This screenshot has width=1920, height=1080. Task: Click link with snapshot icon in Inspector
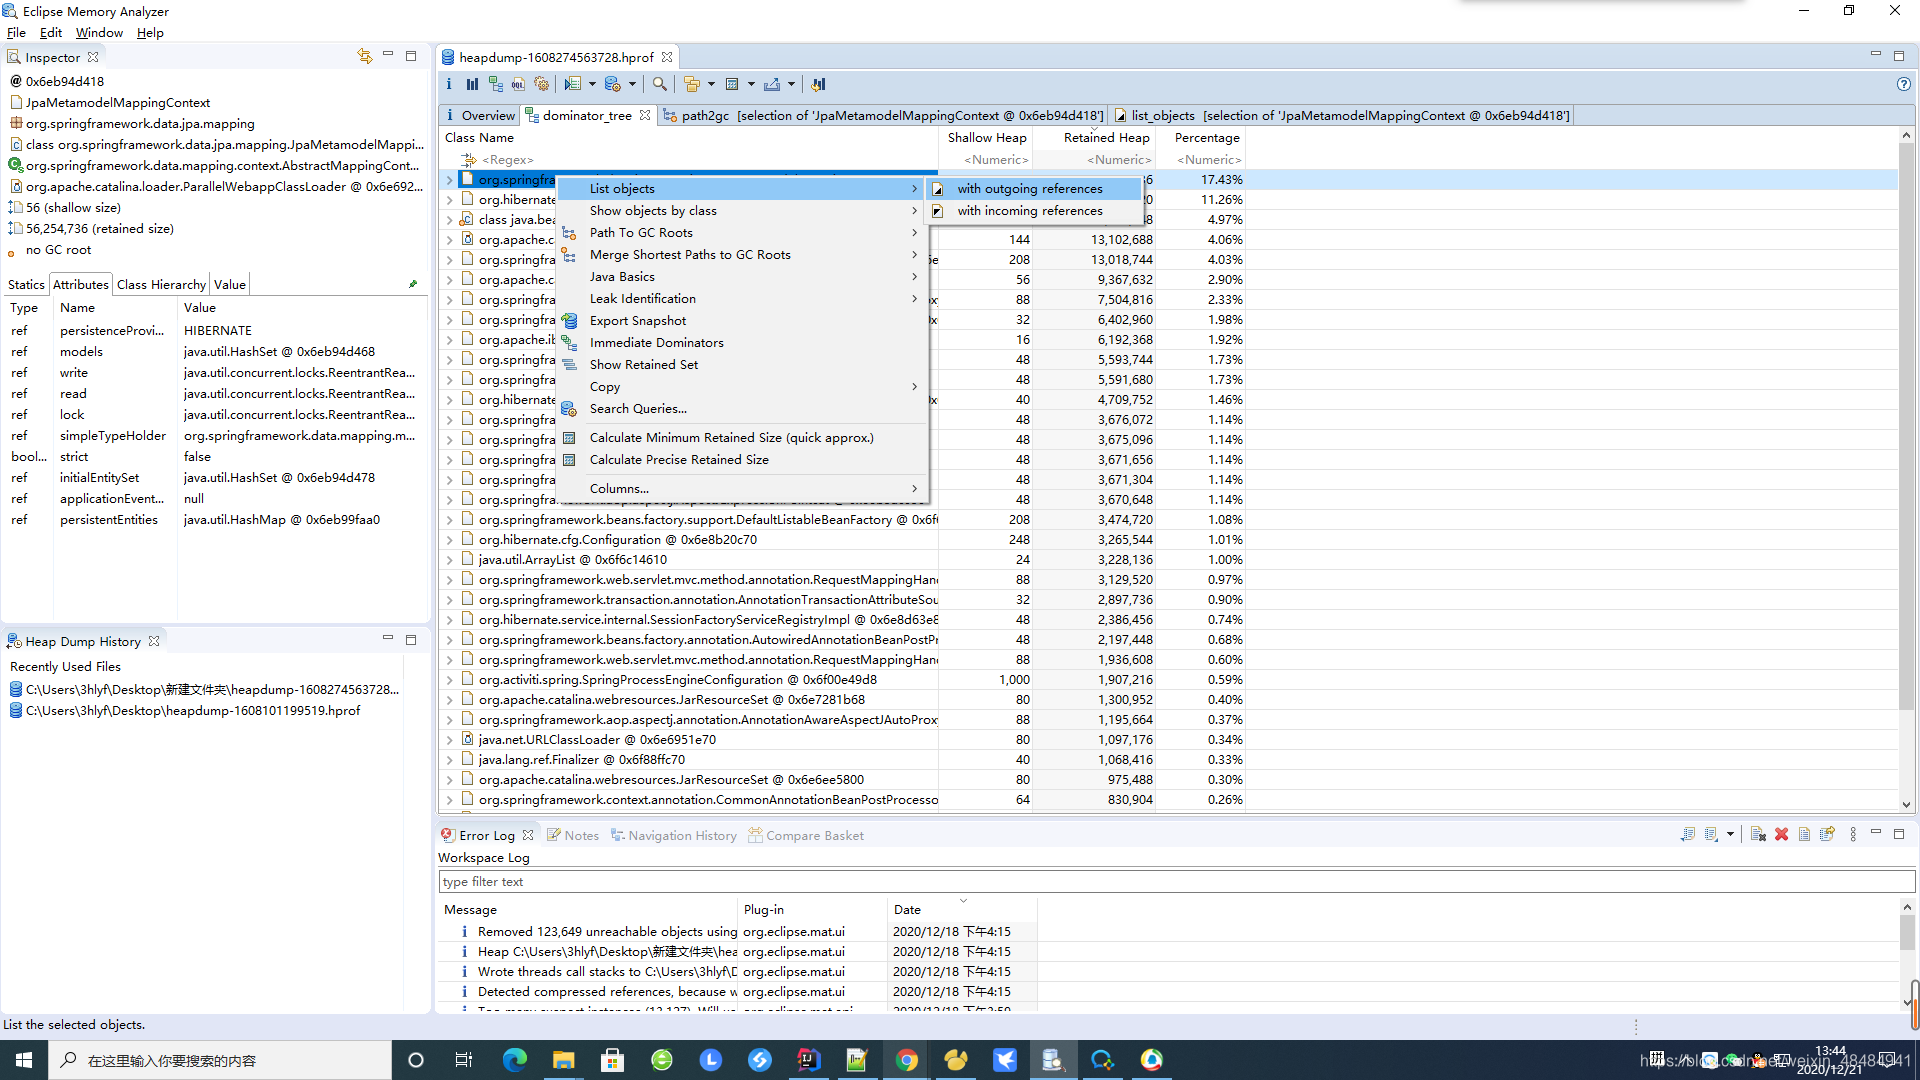pos(364,56)
